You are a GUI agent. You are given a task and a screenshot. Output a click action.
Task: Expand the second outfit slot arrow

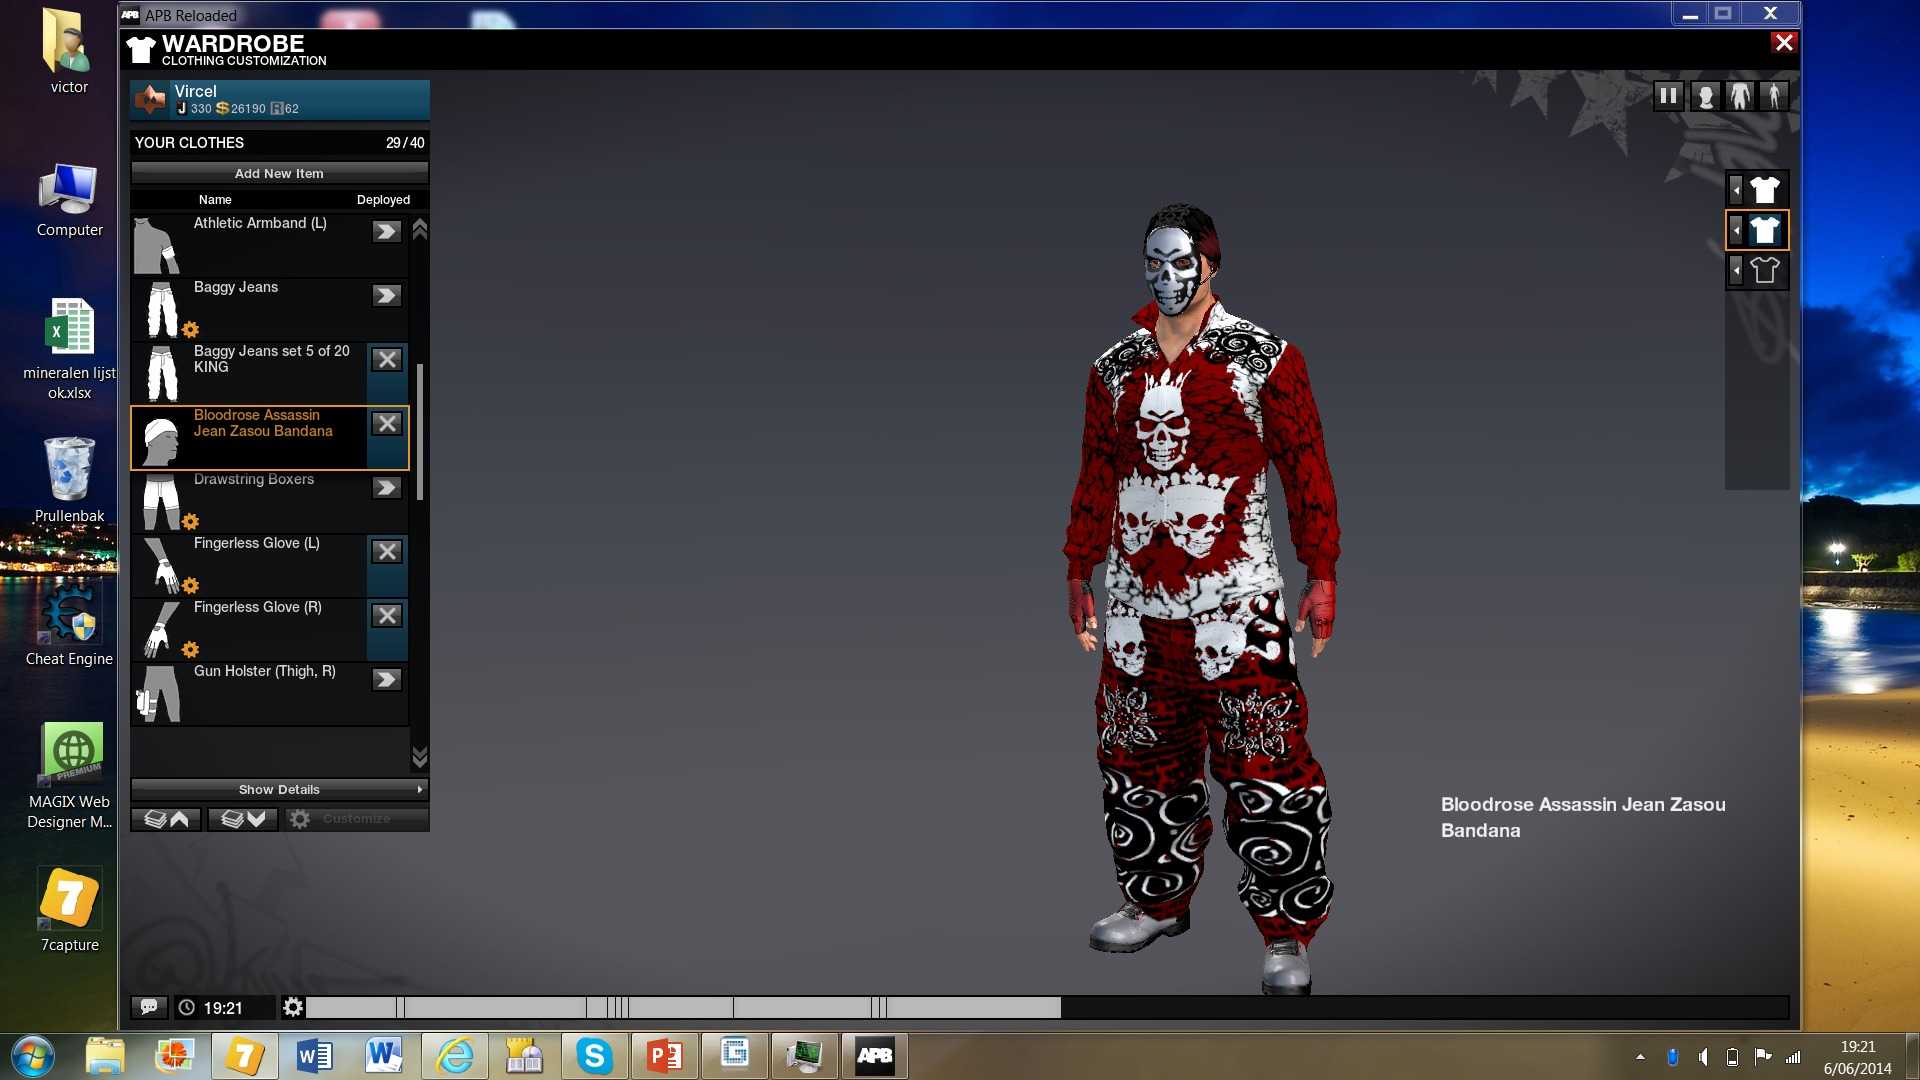(1736, 230)
